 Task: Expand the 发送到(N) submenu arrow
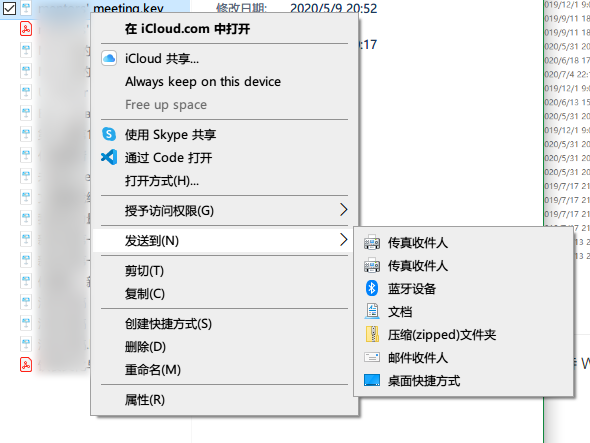point(343,239)
